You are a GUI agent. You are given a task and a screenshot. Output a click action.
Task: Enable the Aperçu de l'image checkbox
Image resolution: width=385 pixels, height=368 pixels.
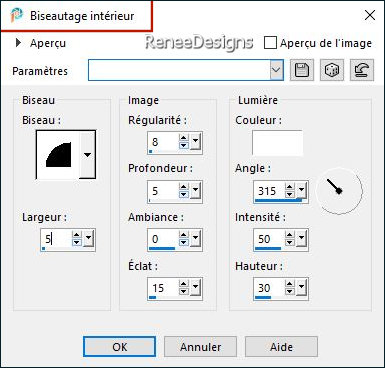tap(270, 43)
